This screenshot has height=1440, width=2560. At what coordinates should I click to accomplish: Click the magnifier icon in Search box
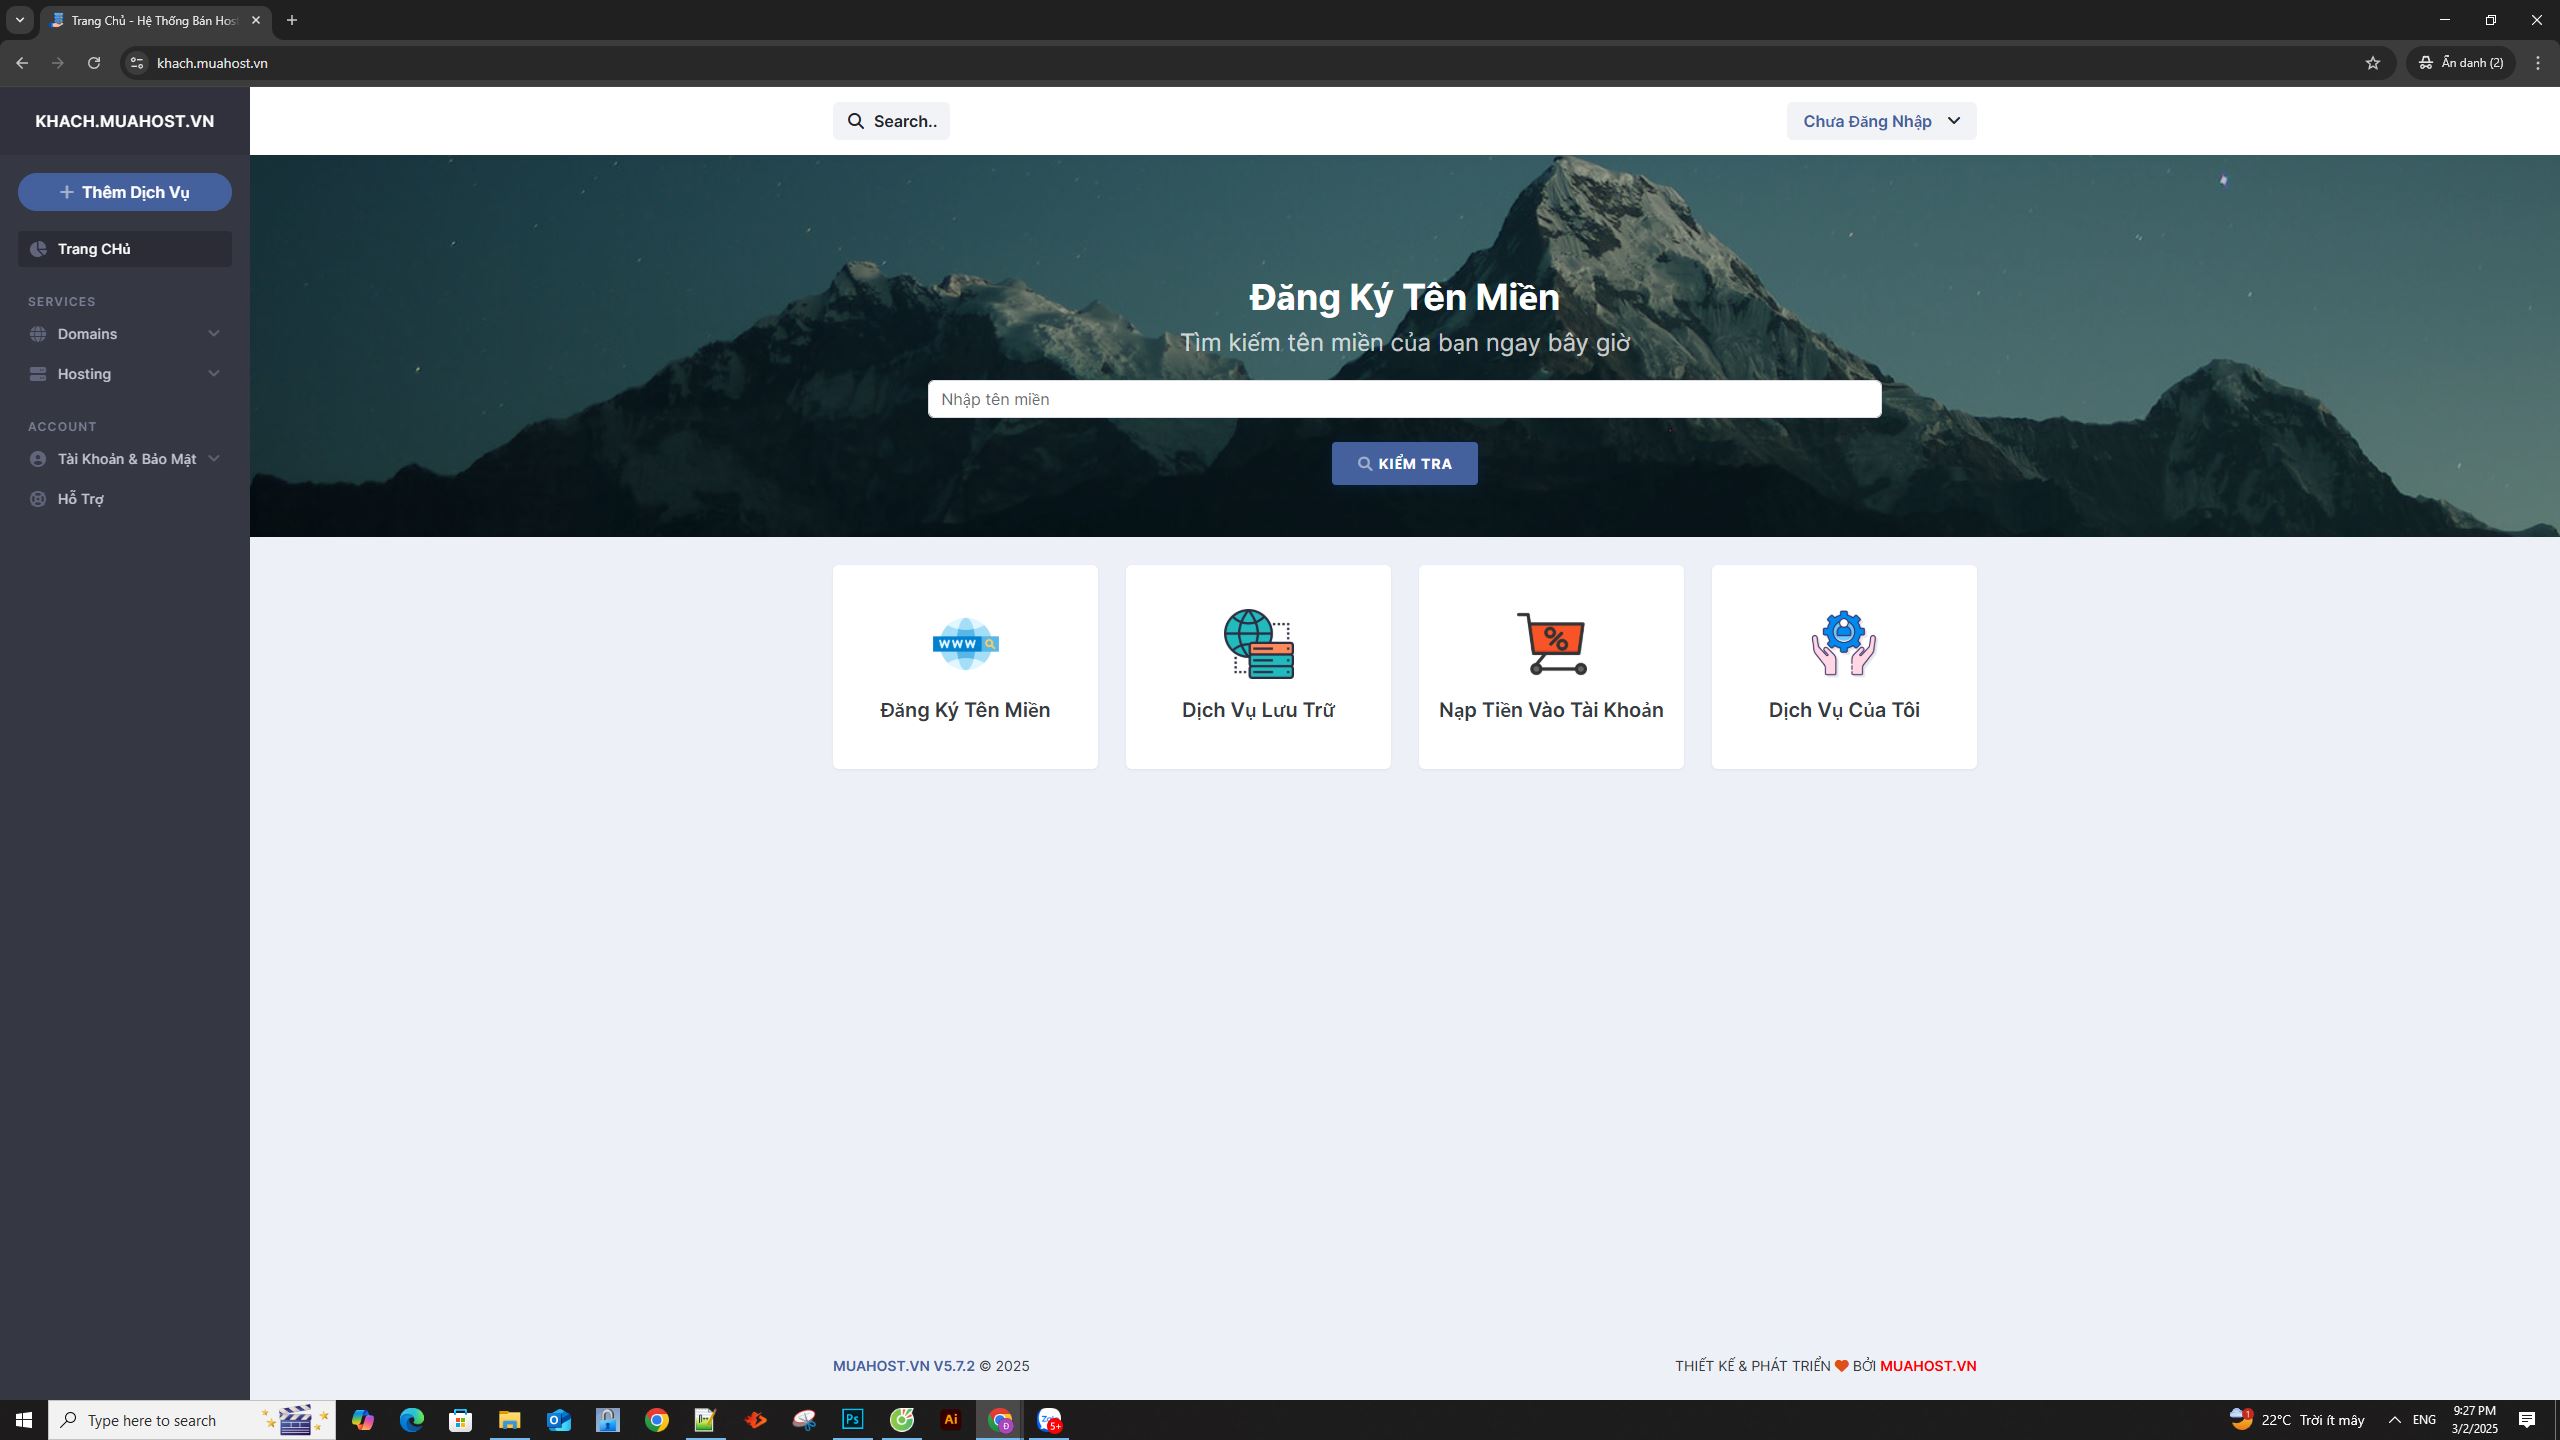[x=856, y=121]
